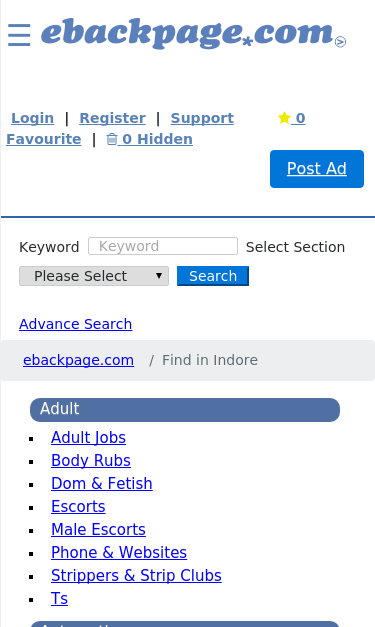This screenshot has width=375, height=627.
Task: Open the Adult Jobs category
Action: pos(88,437)
